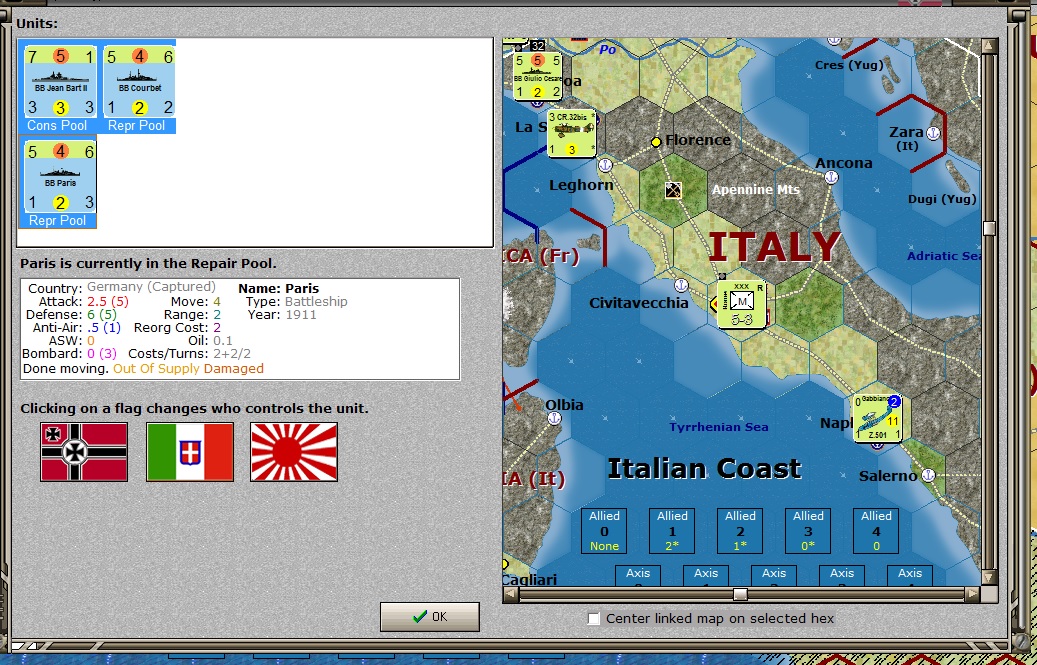Click the Florence city dot

coord(655,141)
